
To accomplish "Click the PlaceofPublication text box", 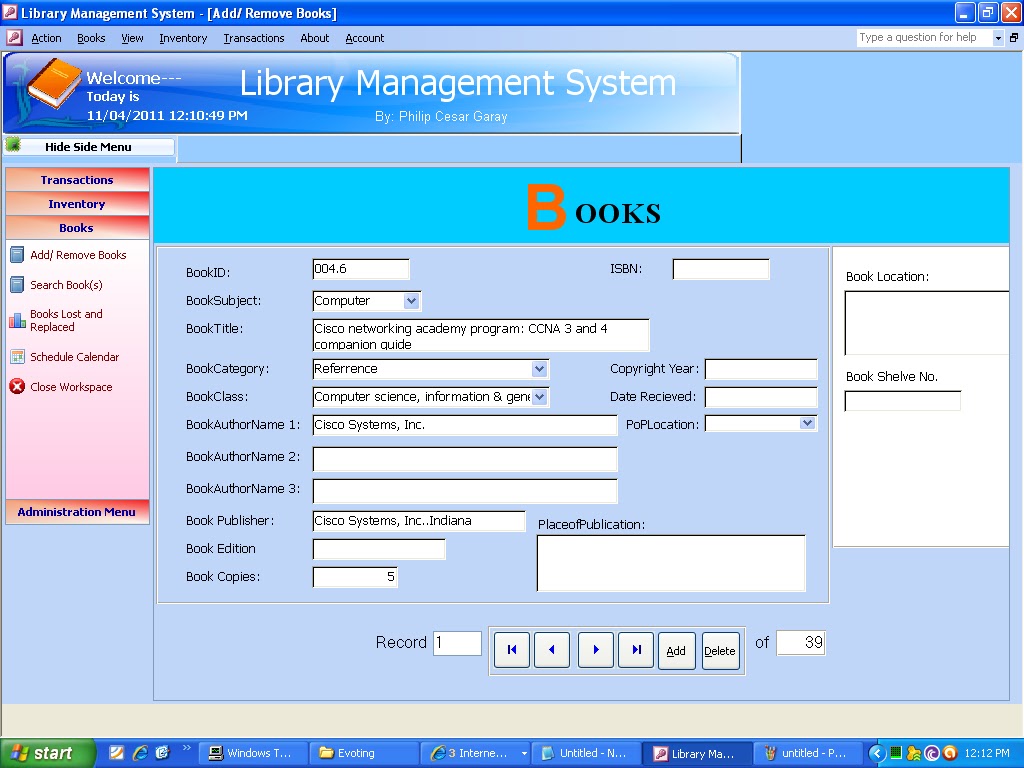I will click(671, 563).
